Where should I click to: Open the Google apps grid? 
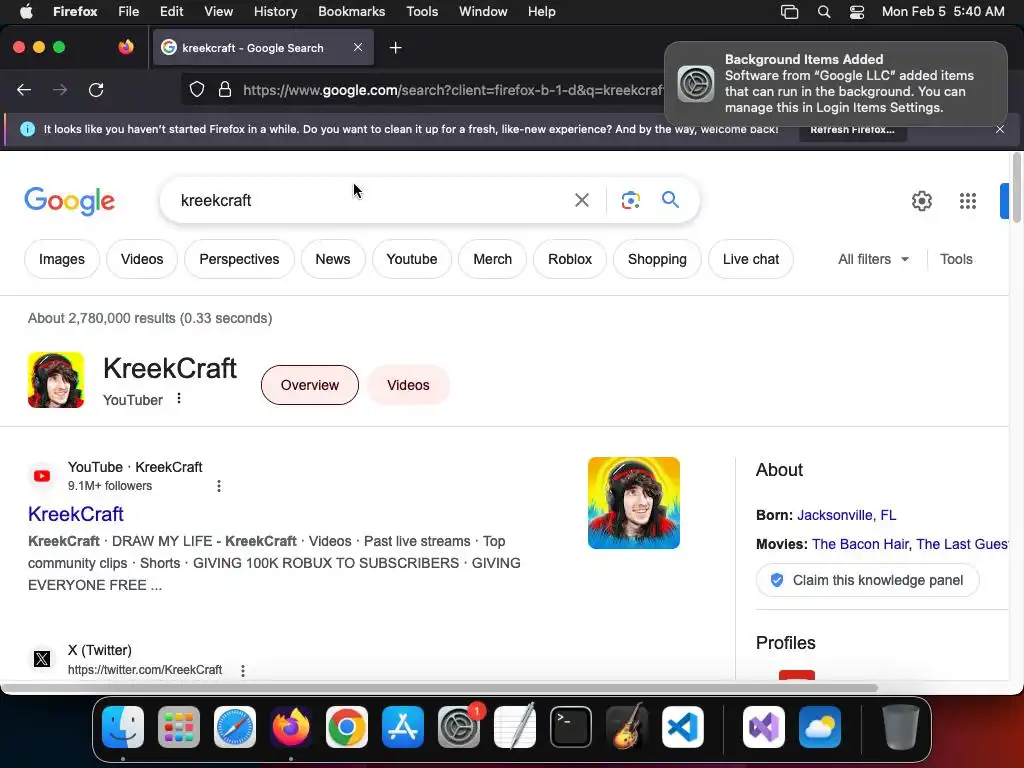968,200
